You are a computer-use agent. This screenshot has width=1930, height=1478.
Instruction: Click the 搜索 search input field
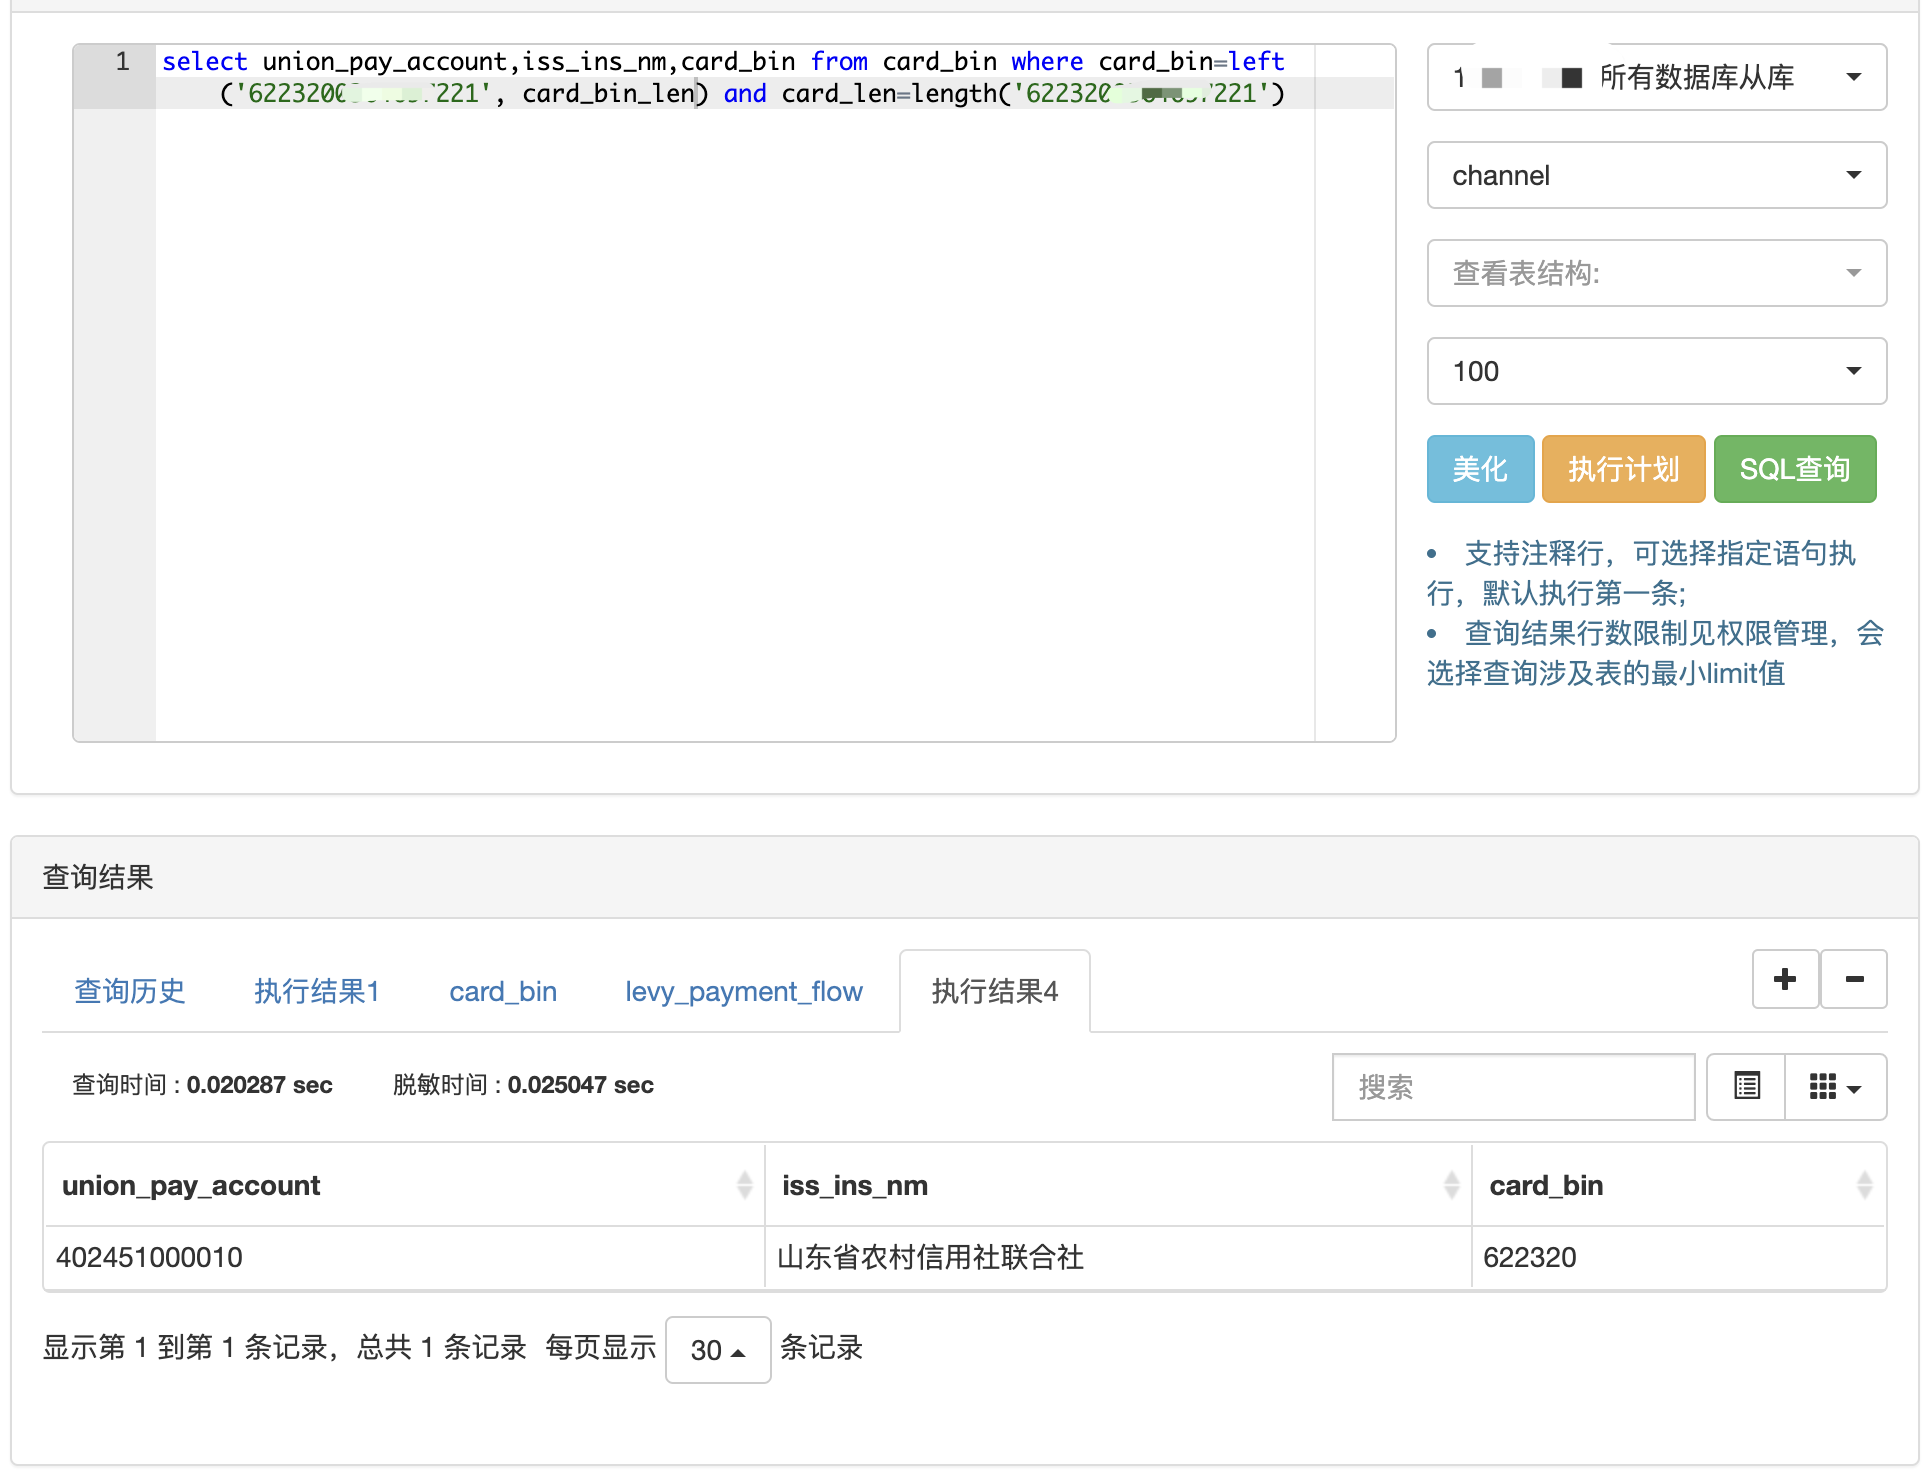(1513, 1087)
